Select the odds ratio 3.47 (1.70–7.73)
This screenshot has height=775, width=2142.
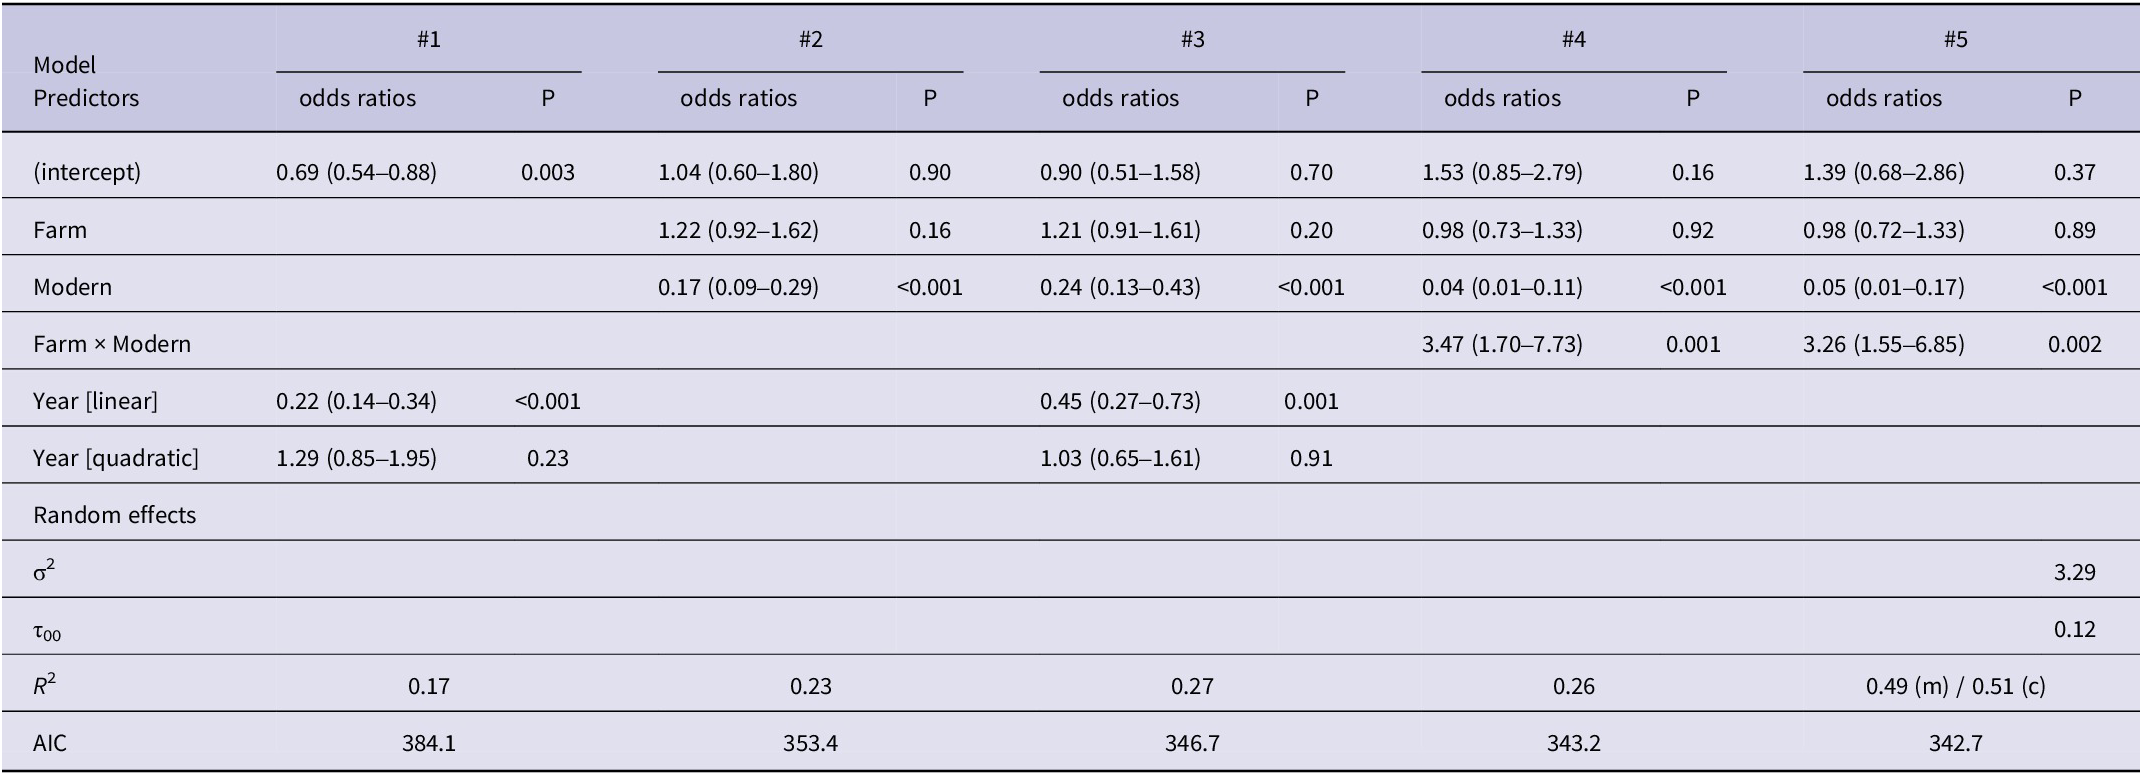pyautogui.click(x=1502, y=344)
